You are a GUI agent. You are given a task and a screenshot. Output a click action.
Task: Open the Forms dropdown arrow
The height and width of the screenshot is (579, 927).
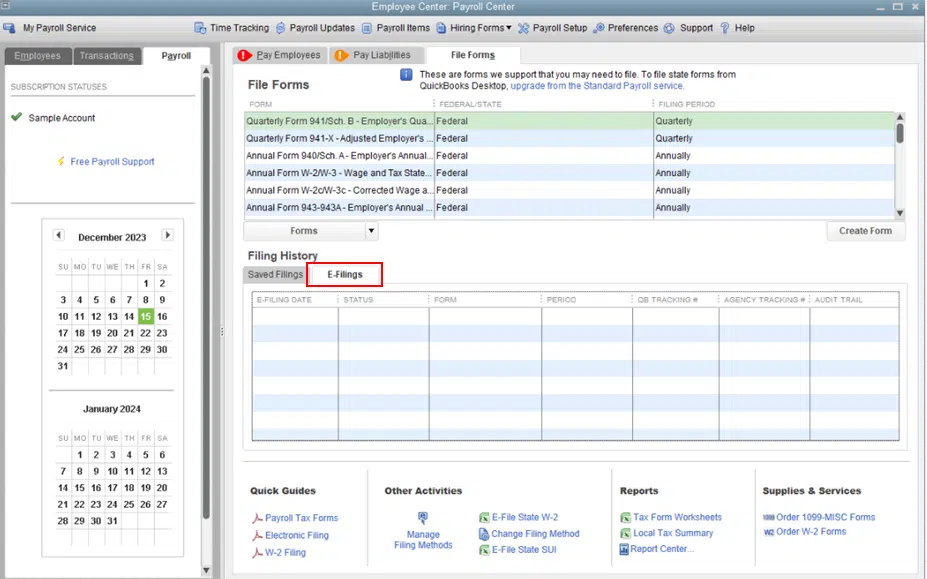pyautogui.click(x=371, y=231)
